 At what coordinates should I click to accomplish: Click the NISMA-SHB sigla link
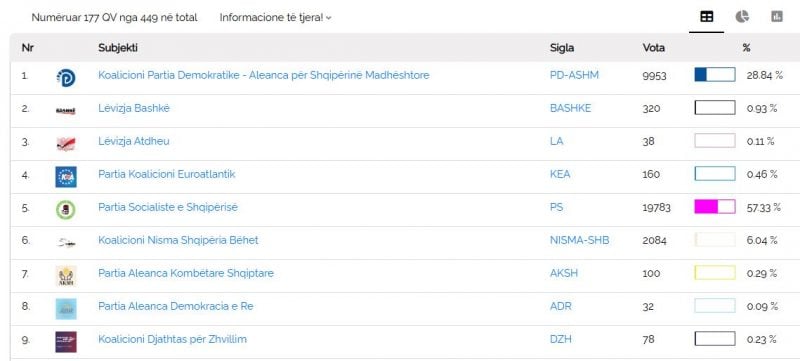580,240
